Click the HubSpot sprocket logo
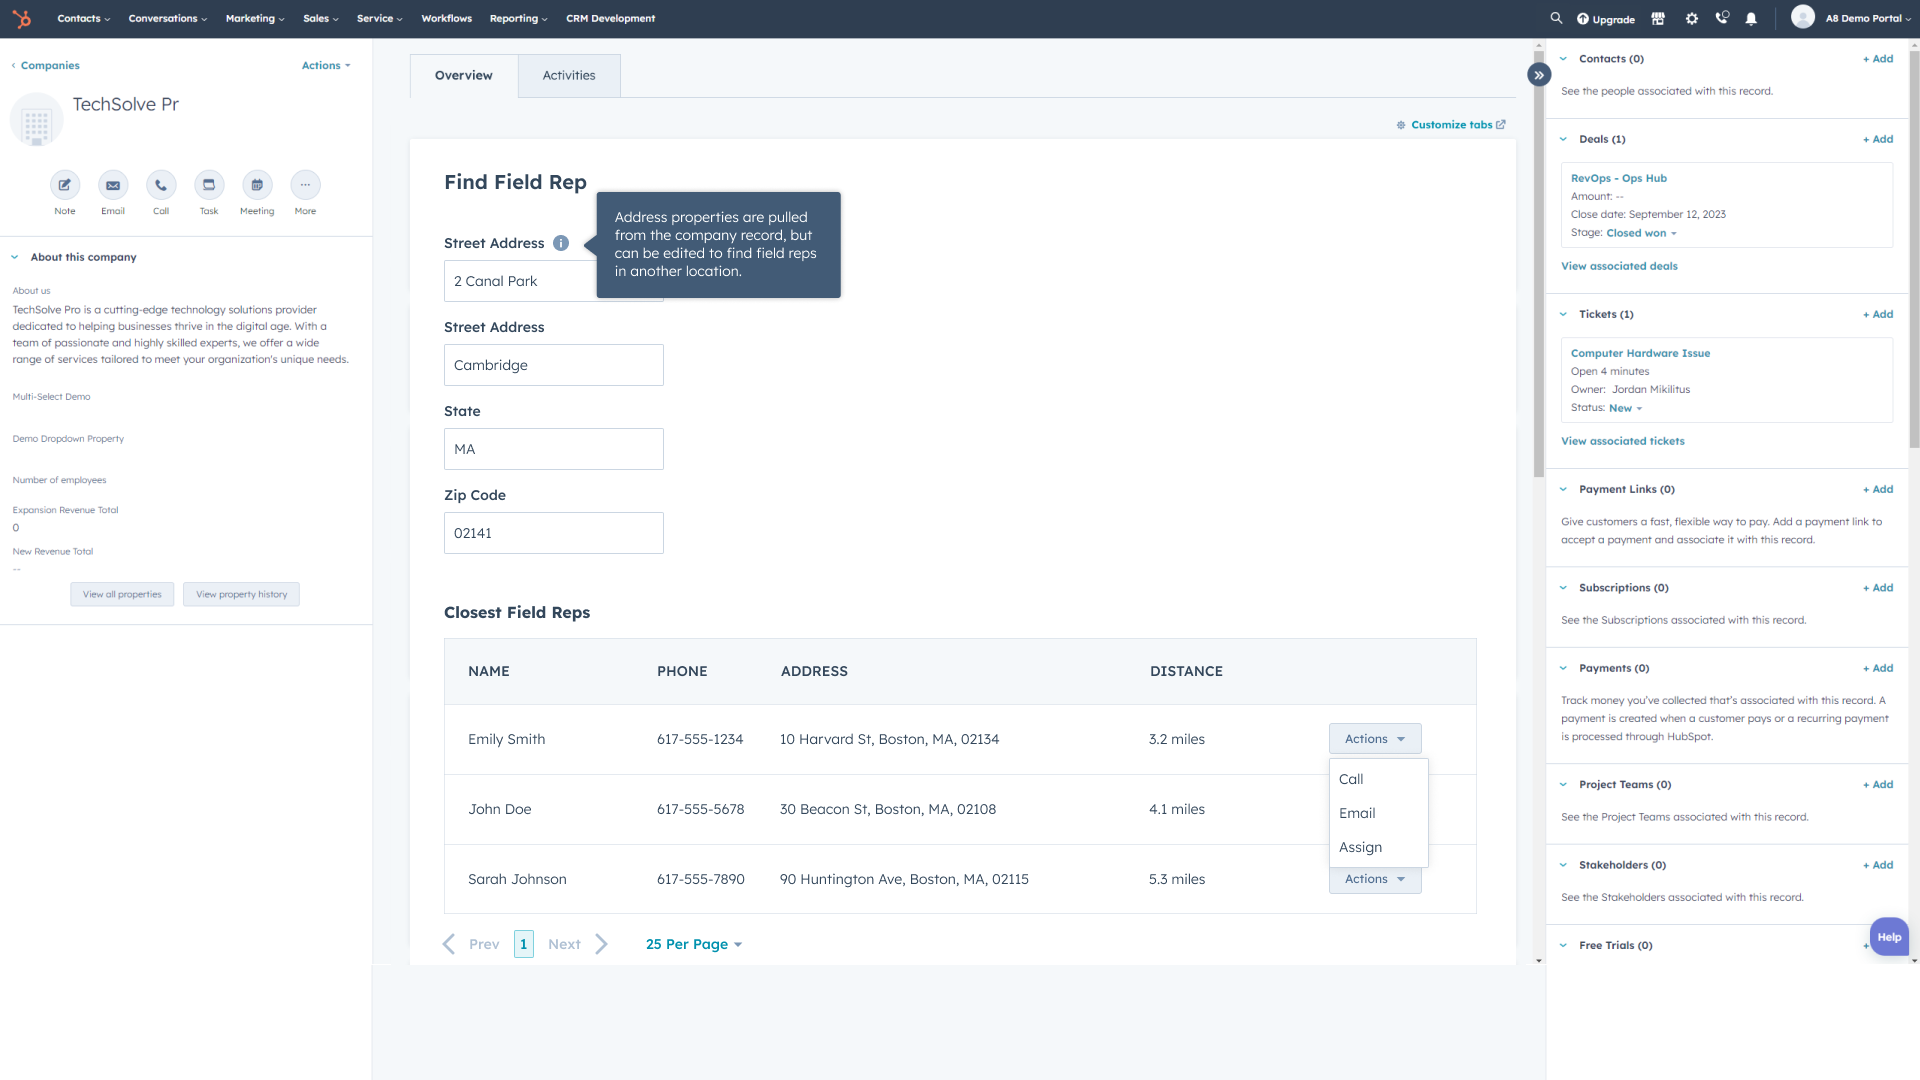Screen dimensions: 1920x1080 click(x=22, y=18)
